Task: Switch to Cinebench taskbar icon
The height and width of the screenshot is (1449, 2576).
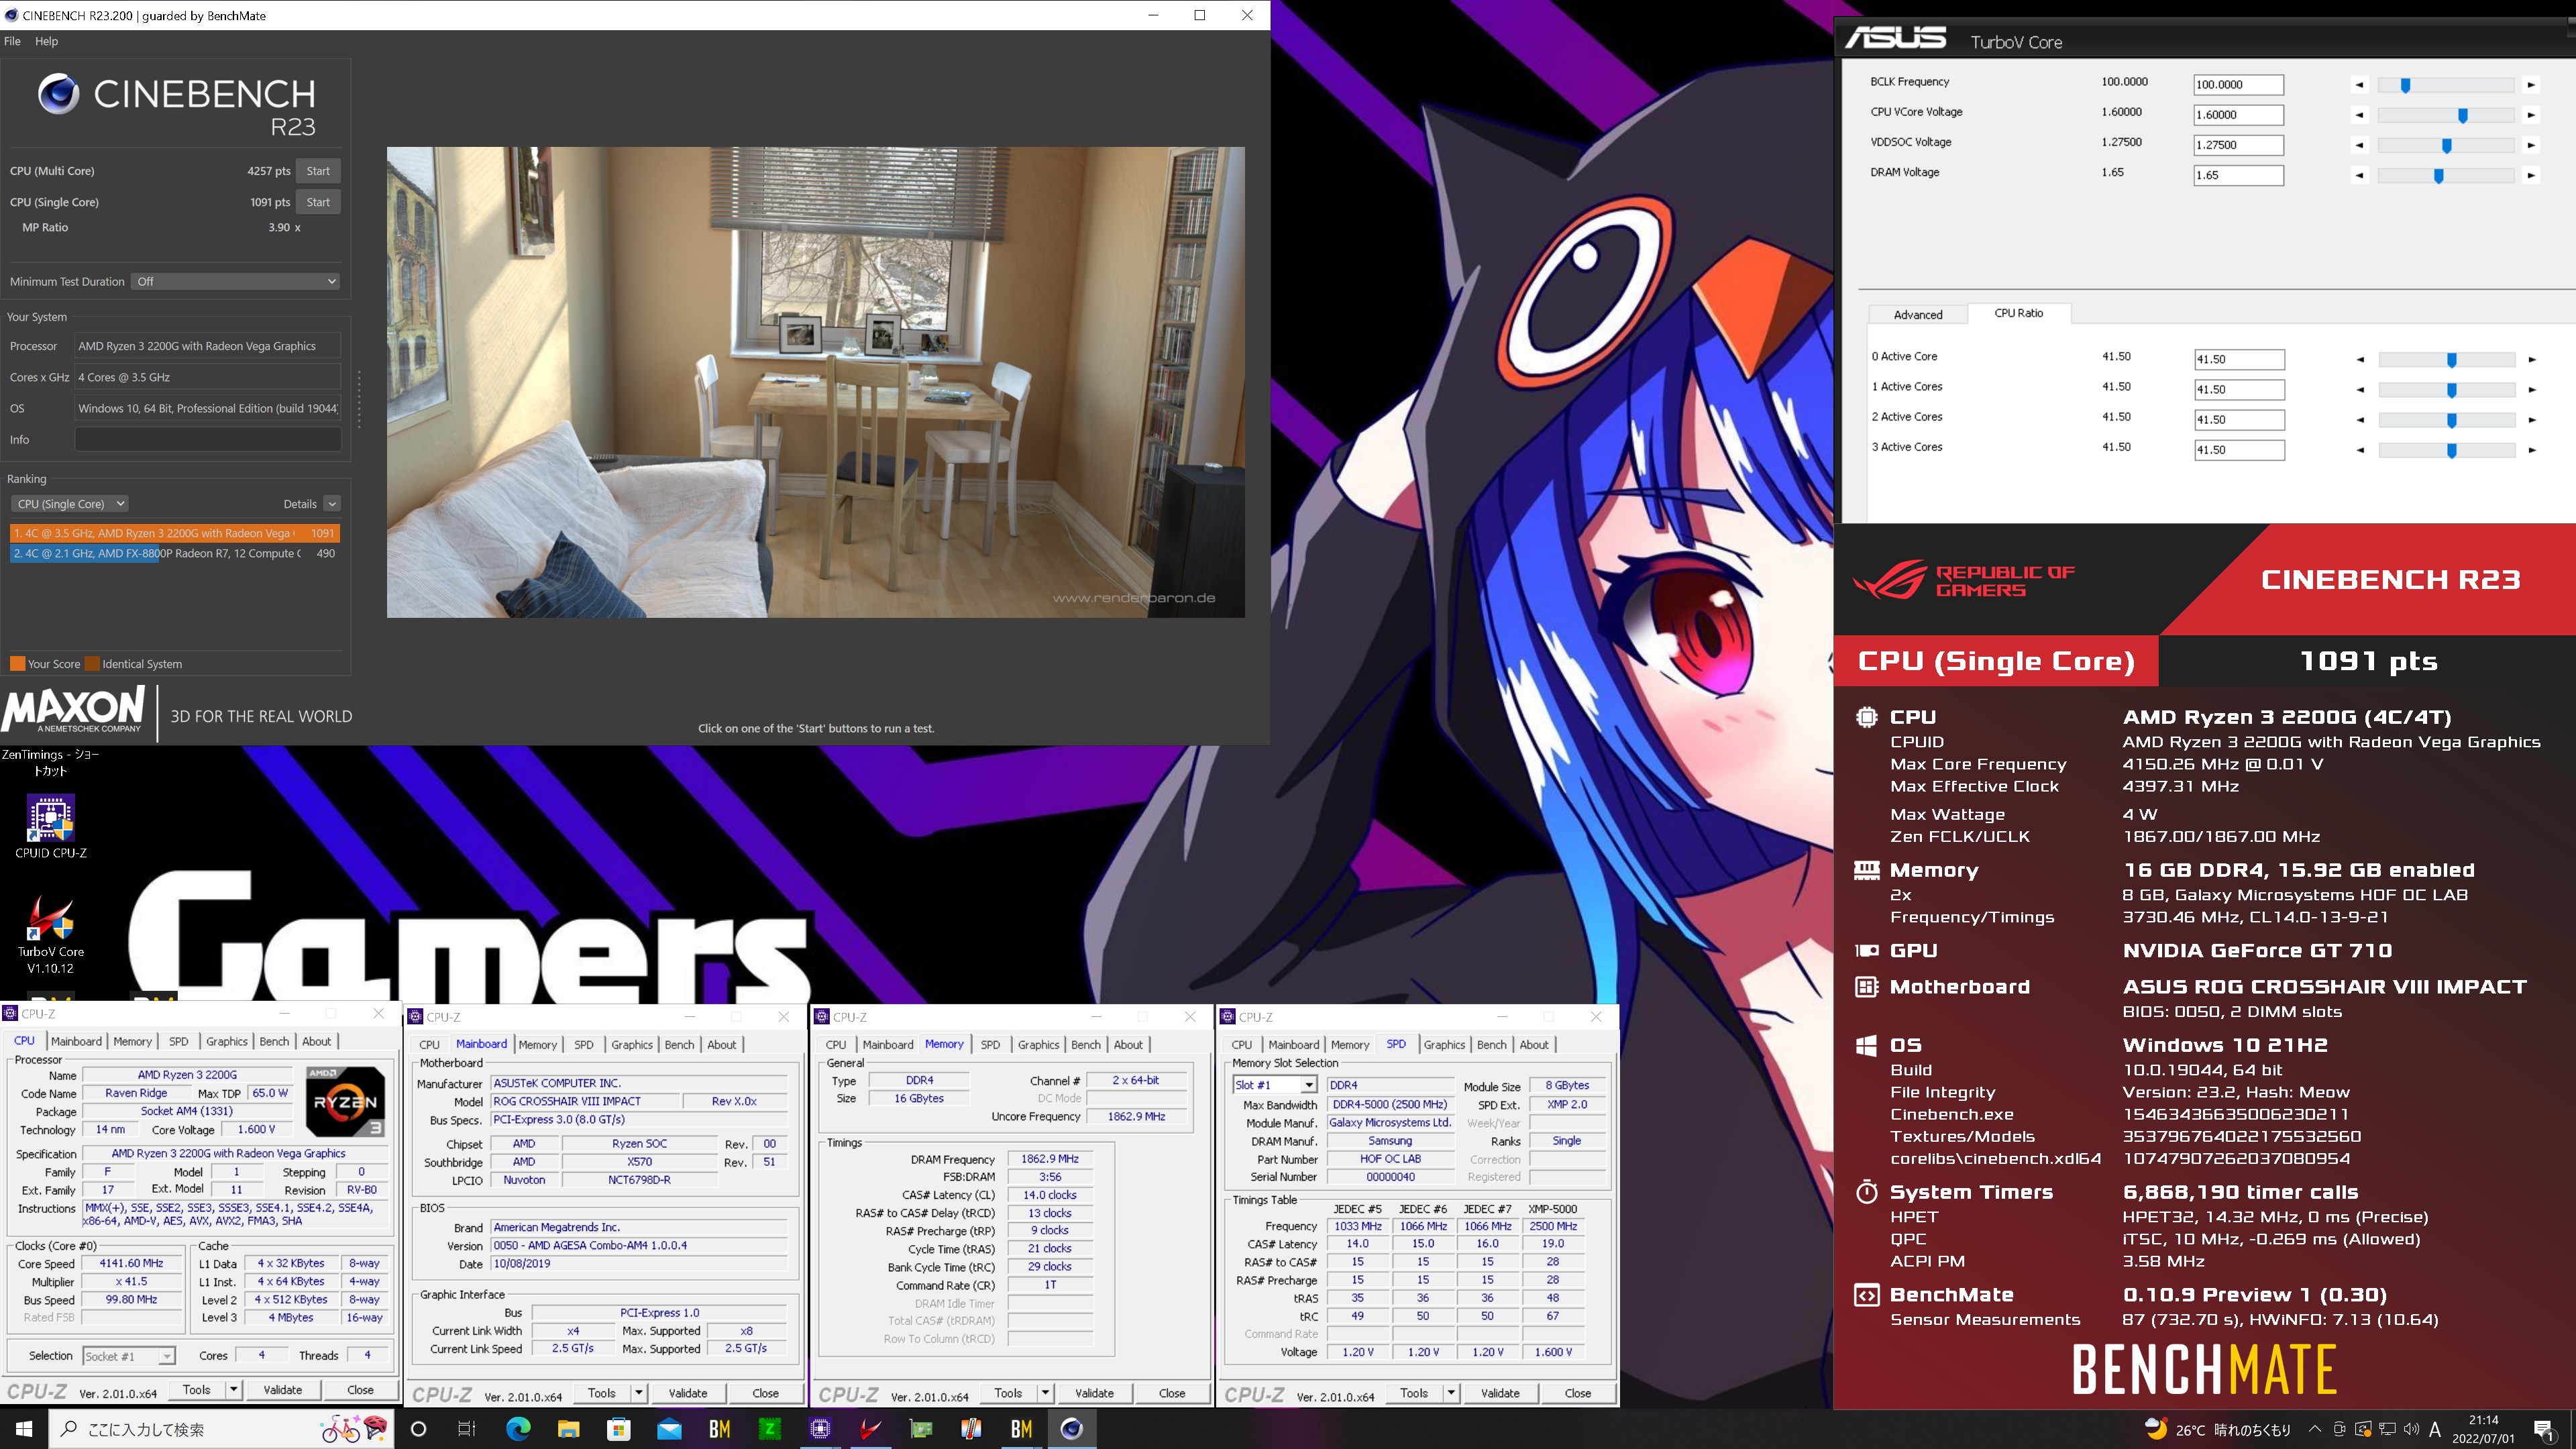Action: [1071, 1429]
